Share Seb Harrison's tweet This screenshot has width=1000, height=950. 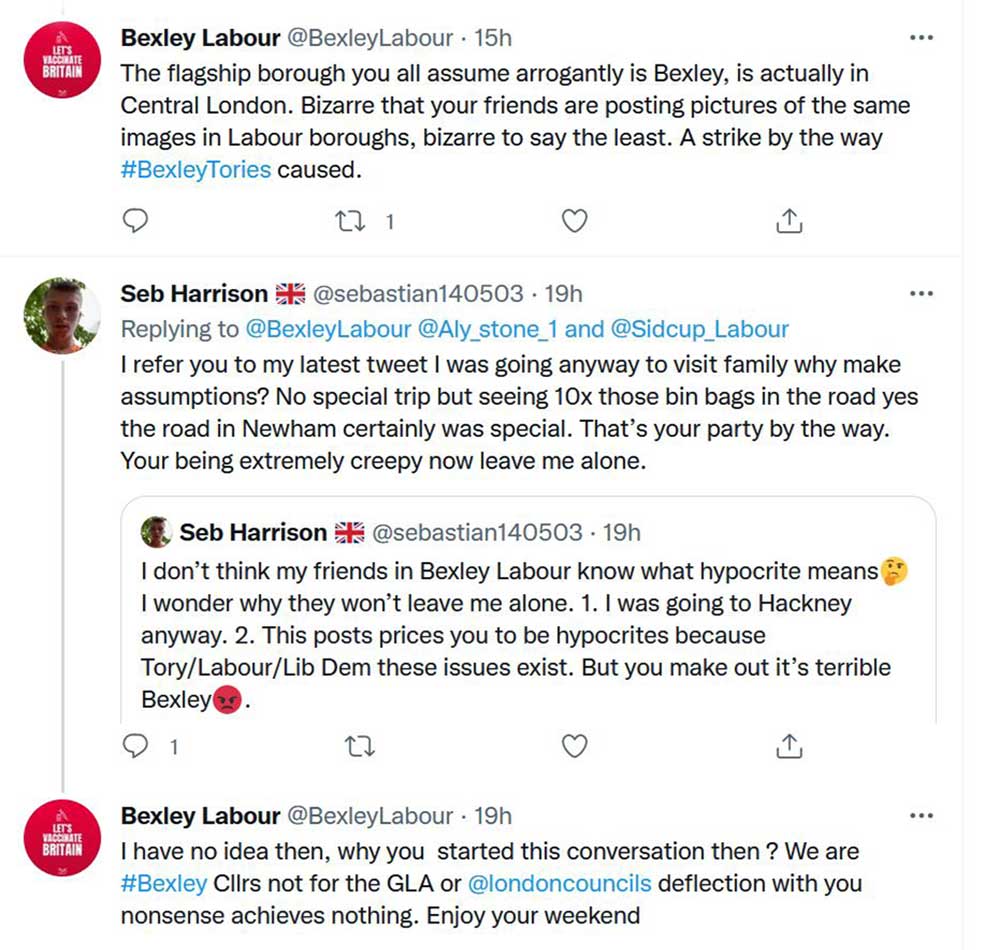790,745
